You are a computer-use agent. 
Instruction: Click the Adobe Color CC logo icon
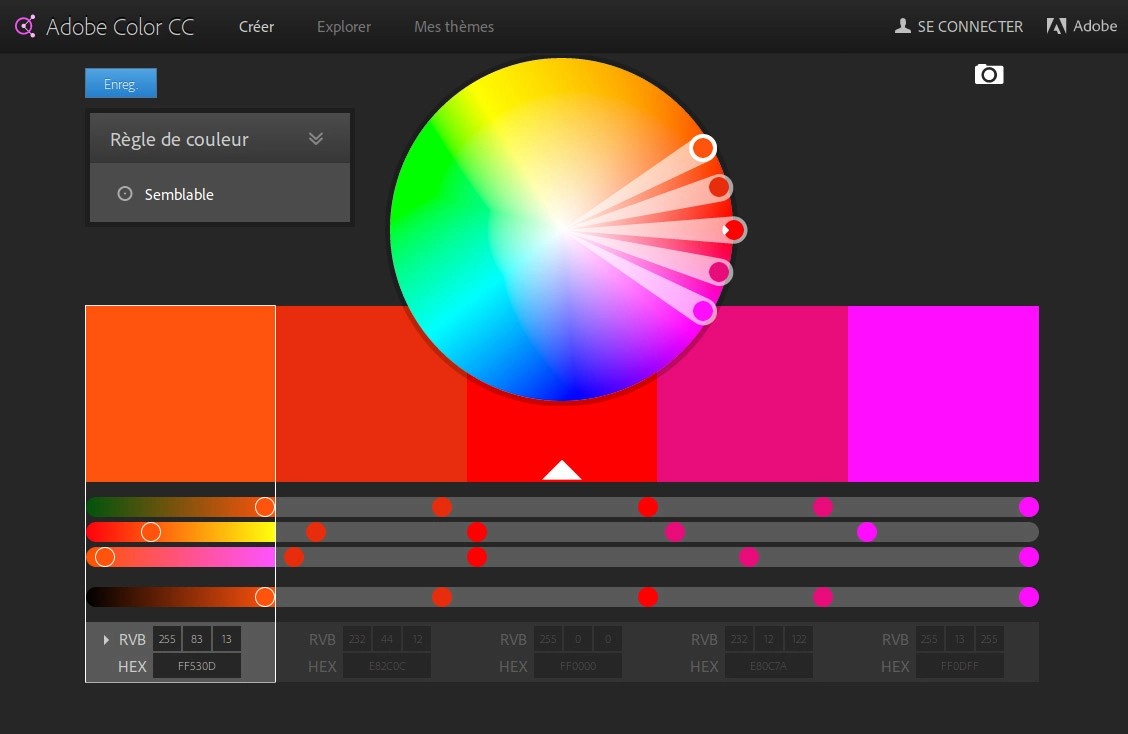tap(25, 27)
